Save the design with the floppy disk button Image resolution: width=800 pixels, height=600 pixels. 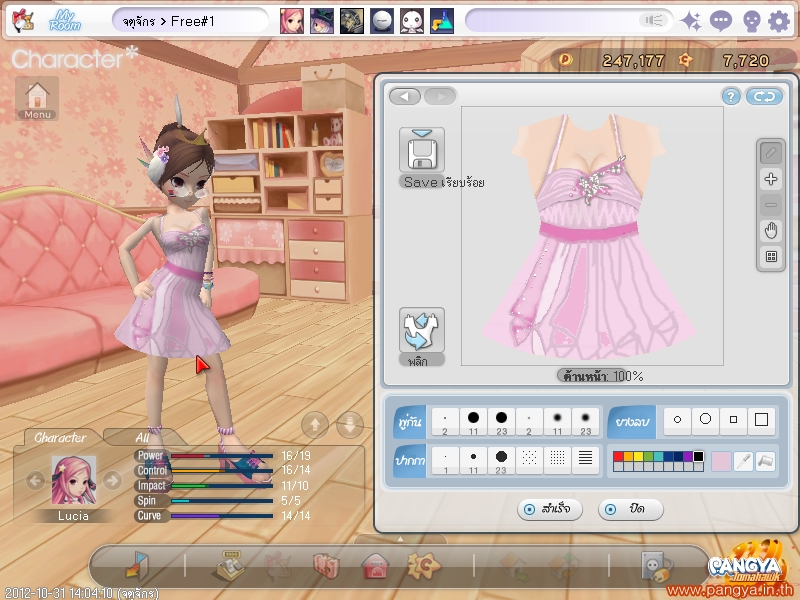coord(422,150)
